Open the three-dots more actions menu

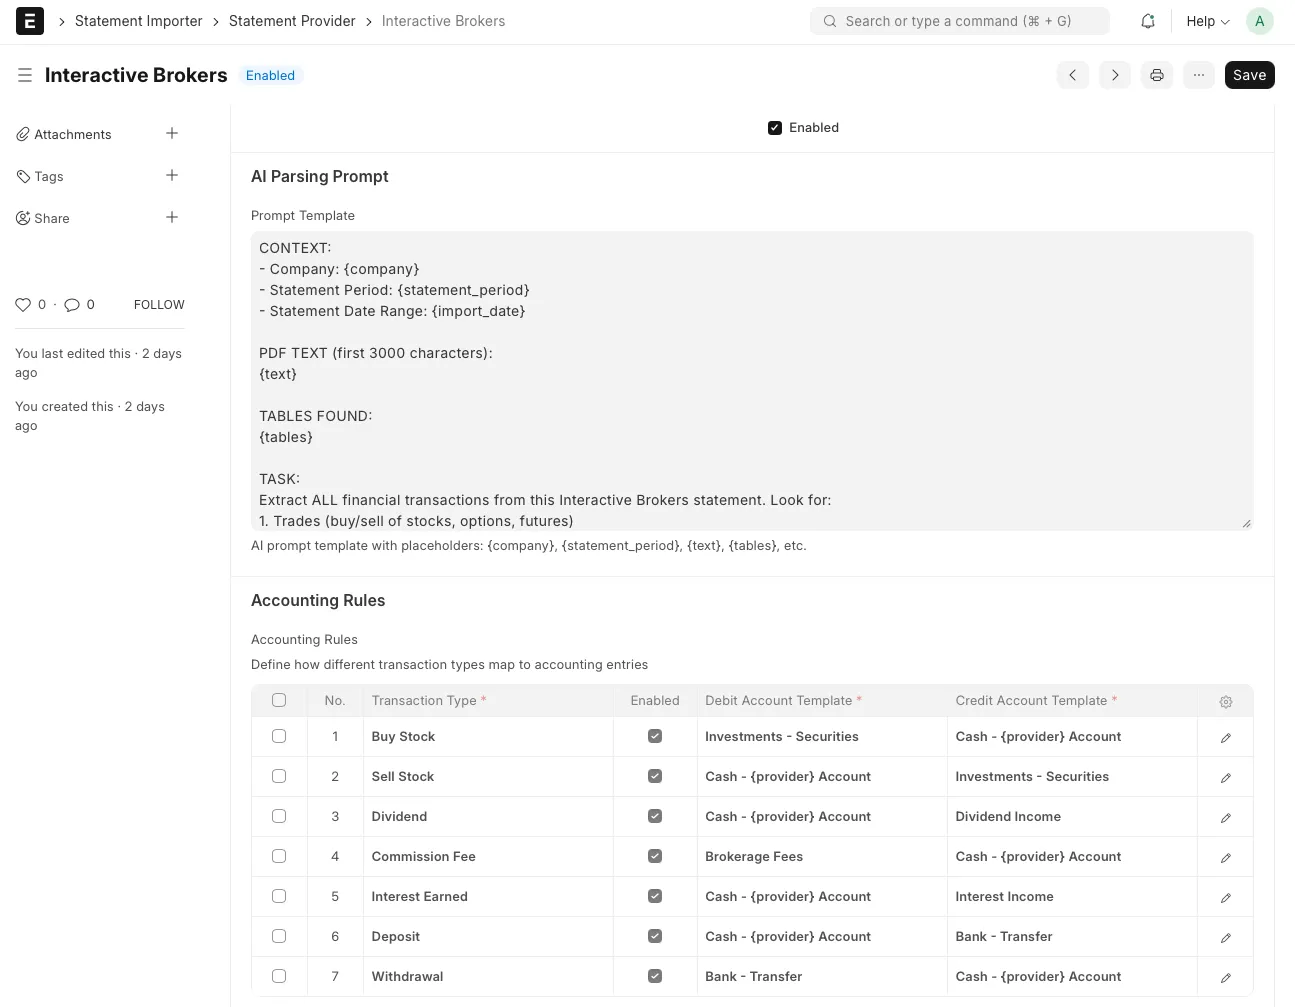pos(1198,75)
